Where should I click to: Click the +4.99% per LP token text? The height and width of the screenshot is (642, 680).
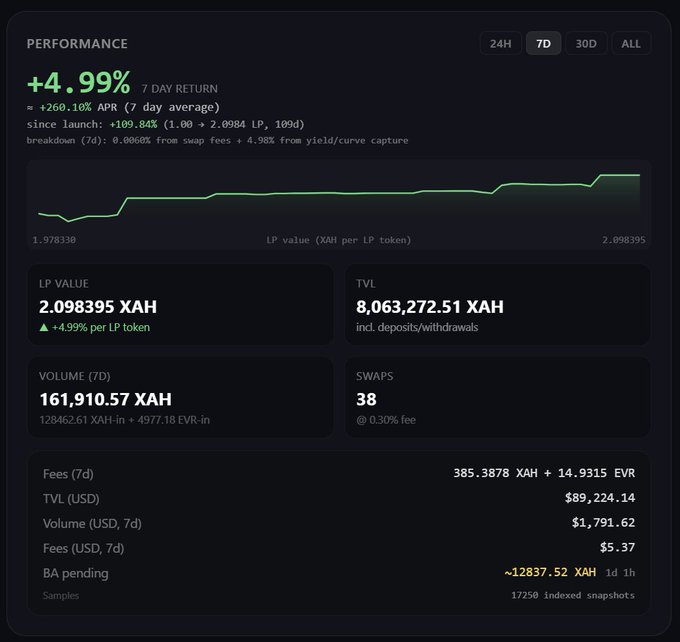101,328
